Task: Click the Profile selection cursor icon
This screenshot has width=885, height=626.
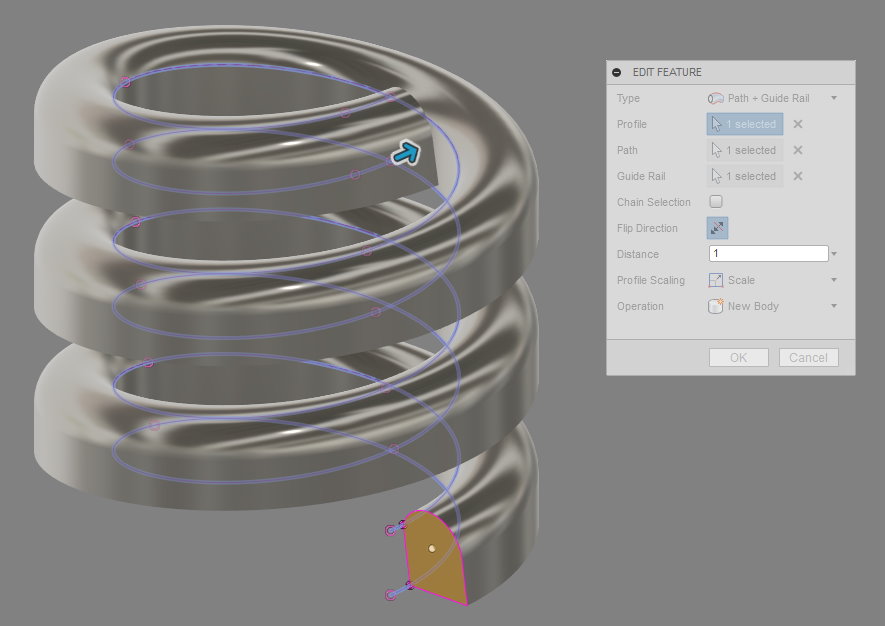Action: tap(716, 124)
